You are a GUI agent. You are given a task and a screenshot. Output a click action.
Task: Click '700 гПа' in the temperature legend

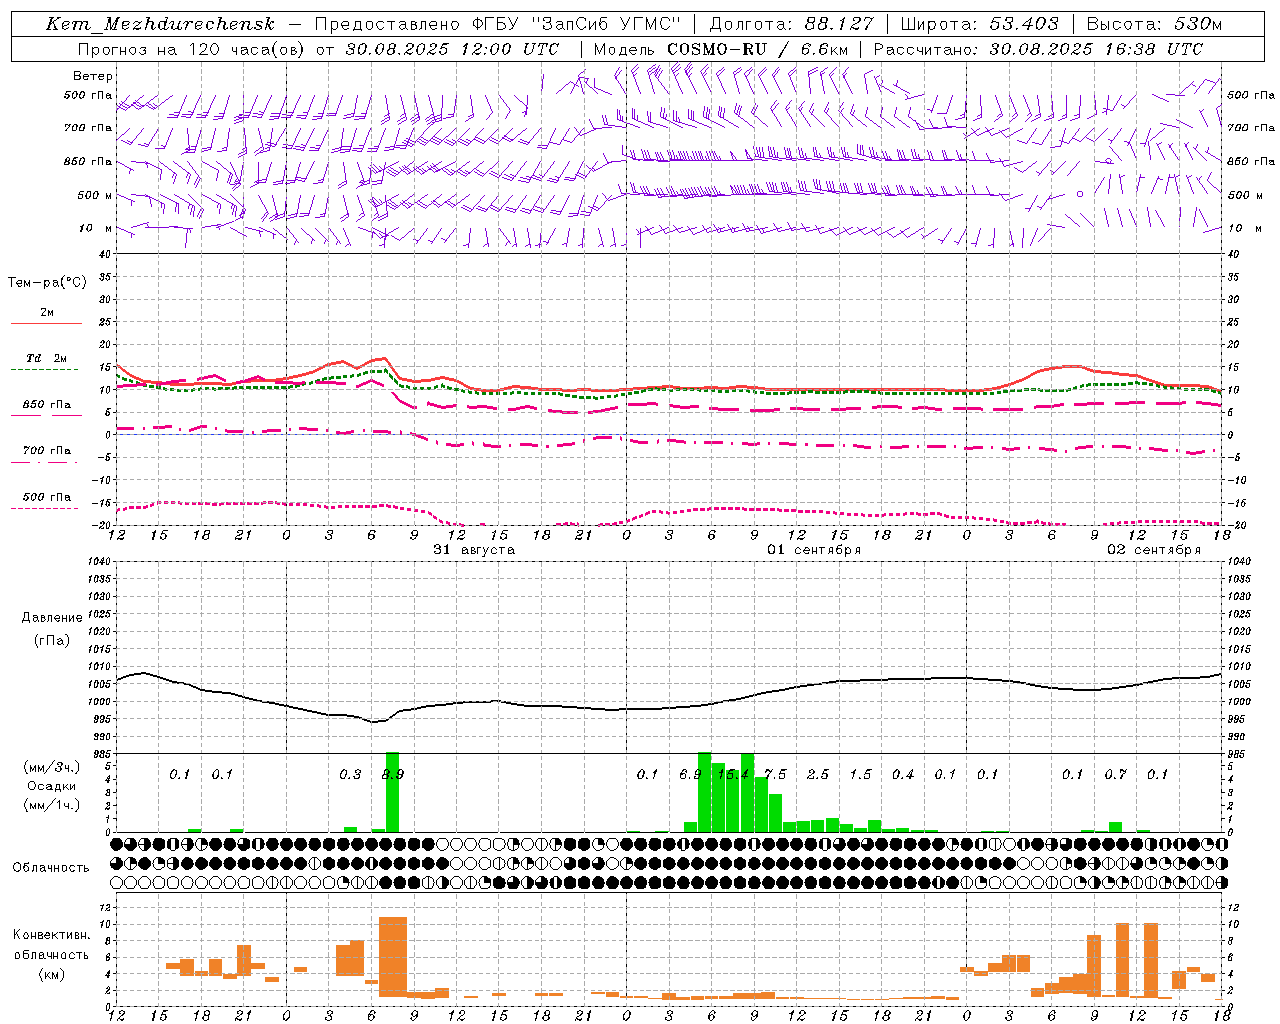[x=47, y=451]
